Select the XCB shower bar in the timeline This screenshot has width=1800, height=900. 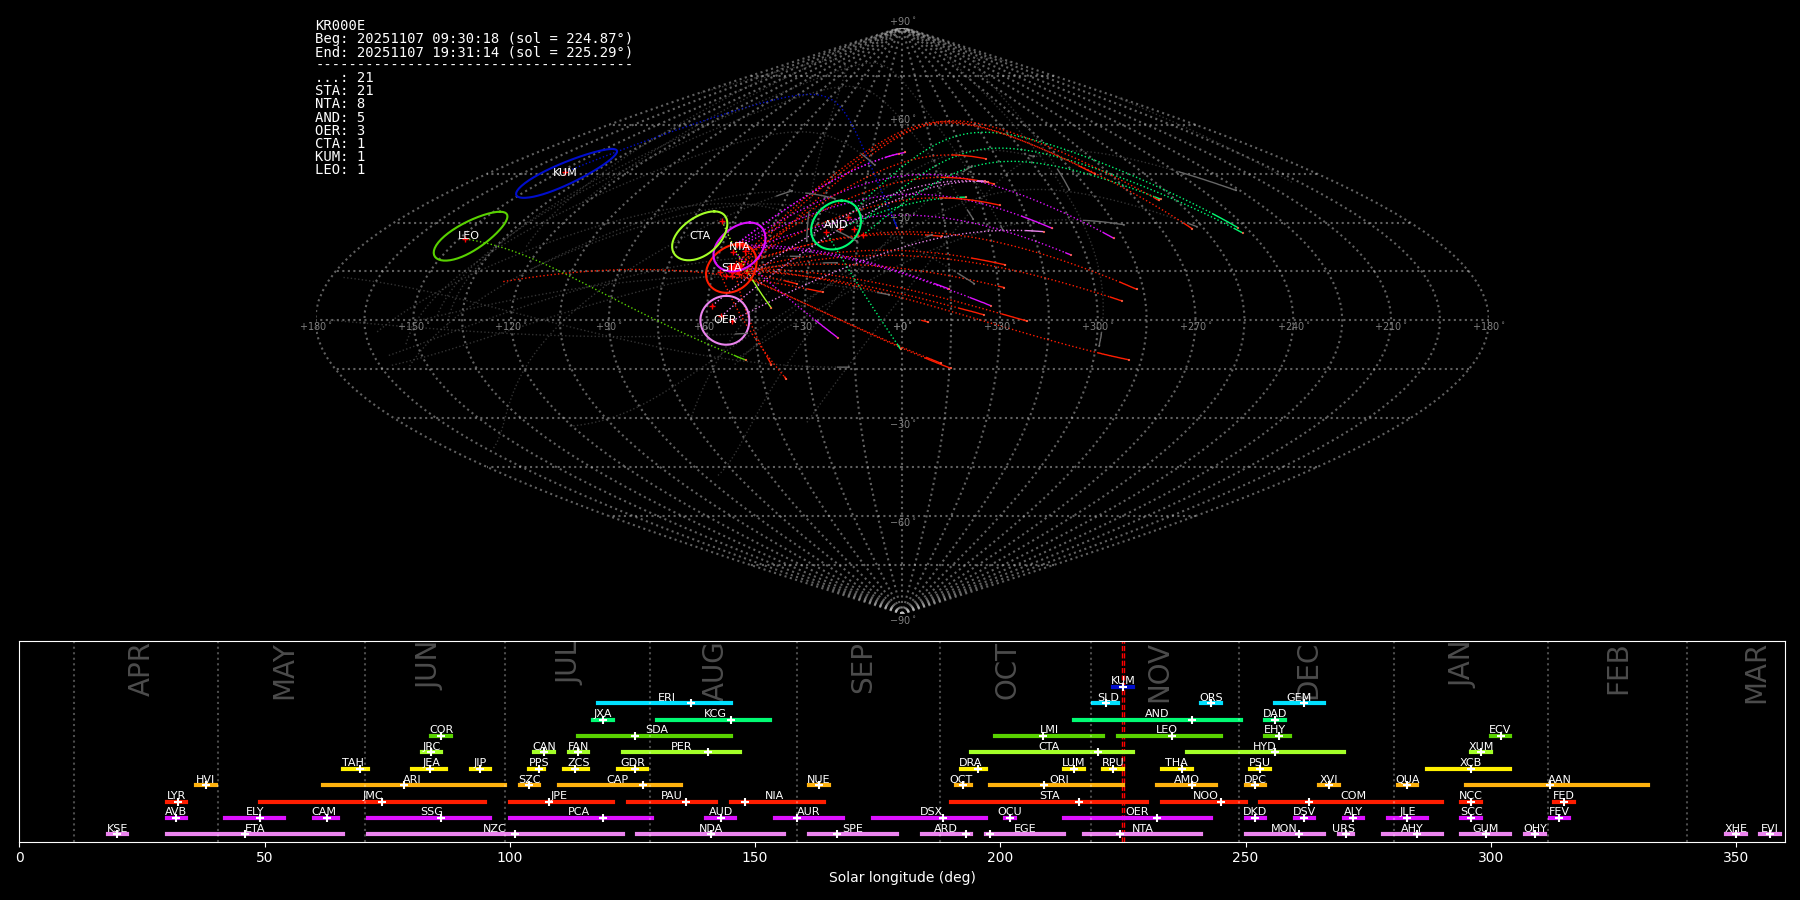1468,768
